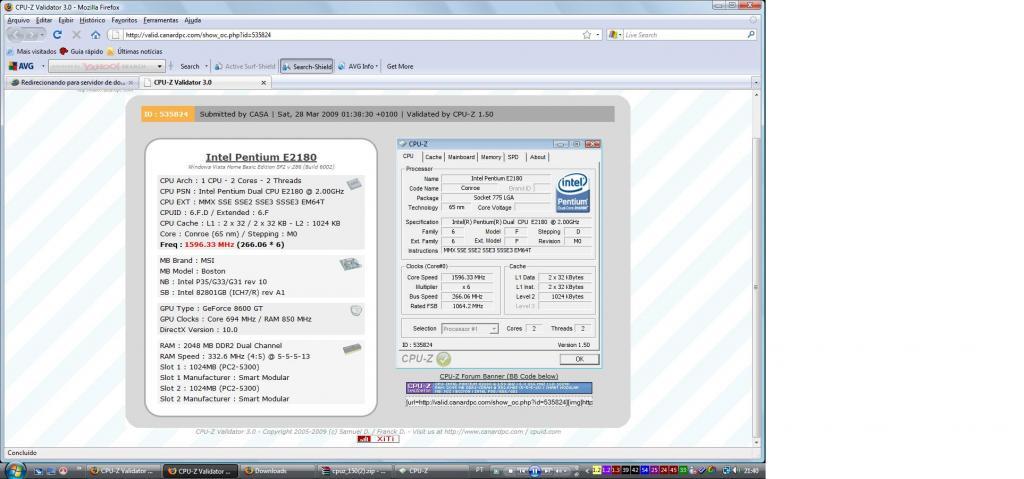Click the PT language indicator in taskbar
Image resolution: width=1024 pixels, height=479 pixels.
(x=479, y=471)
